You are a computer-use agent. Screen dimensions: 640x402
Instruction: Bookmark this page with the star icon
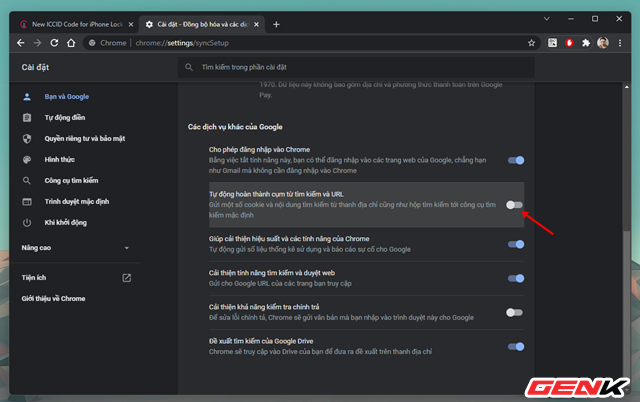[x=531, y=43]
